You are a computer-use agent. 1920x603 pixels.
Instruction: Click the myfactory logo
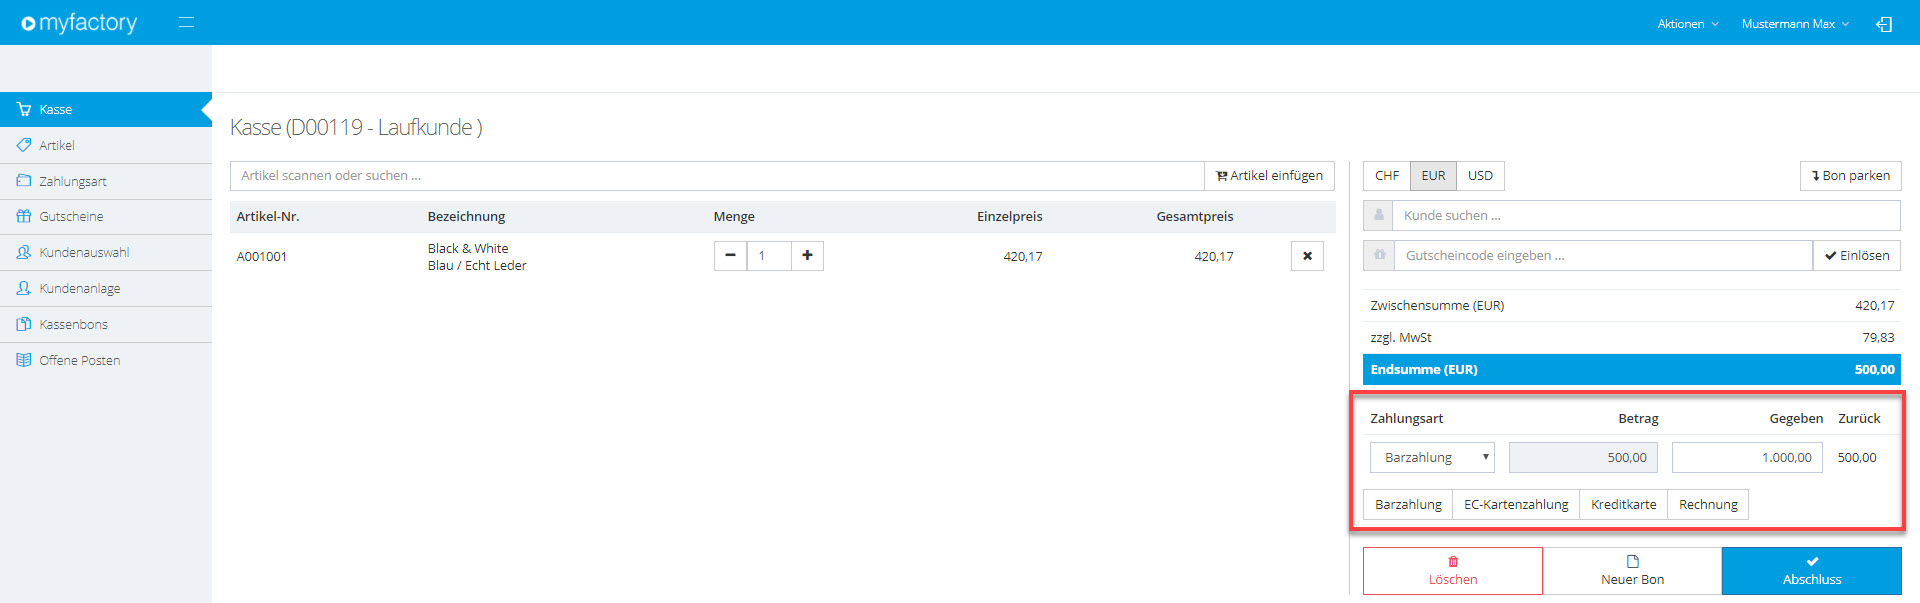(79, 23)
